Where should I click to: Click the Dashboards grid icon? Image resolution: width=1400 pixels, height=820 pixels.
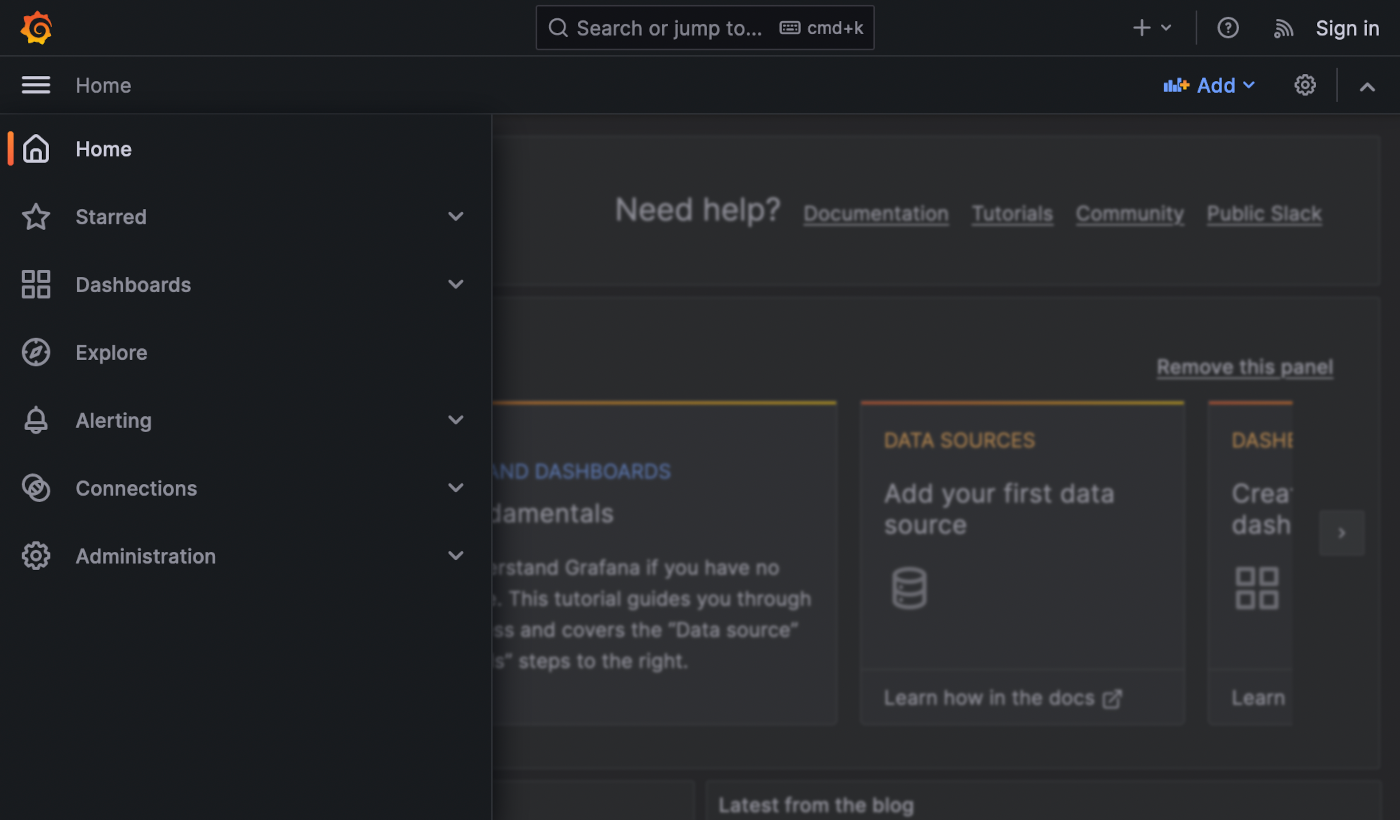(x=36, y=284)
